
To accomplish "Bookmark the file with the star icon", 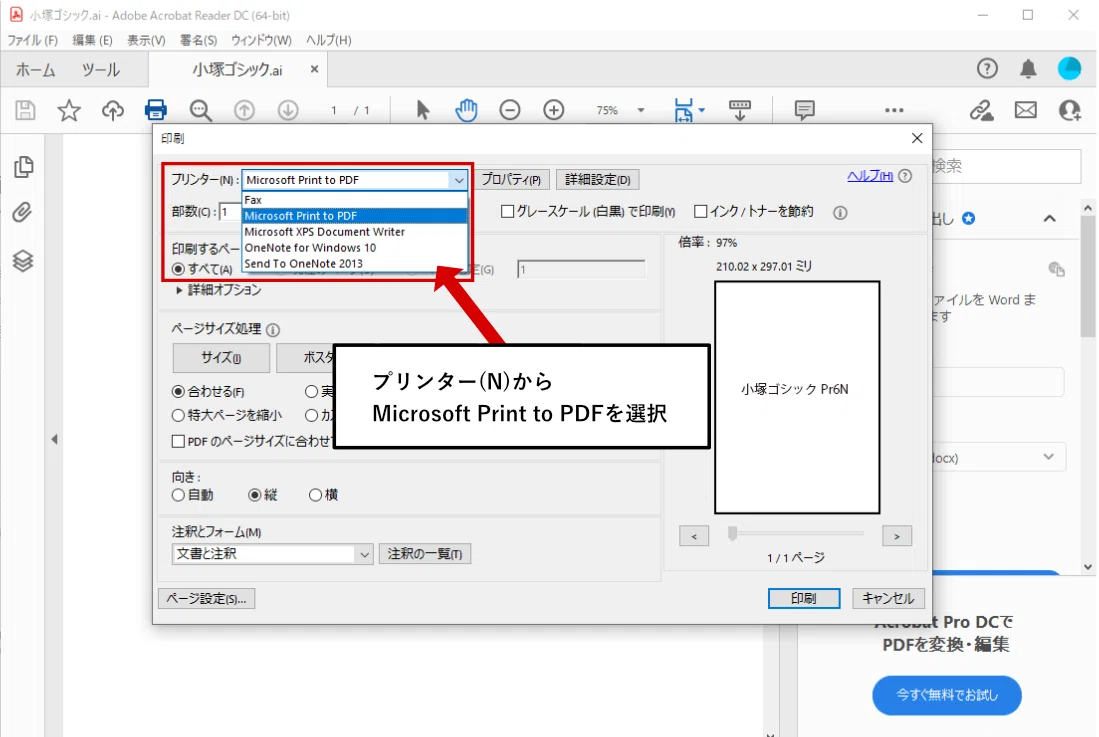I will [x=69, y=110].
